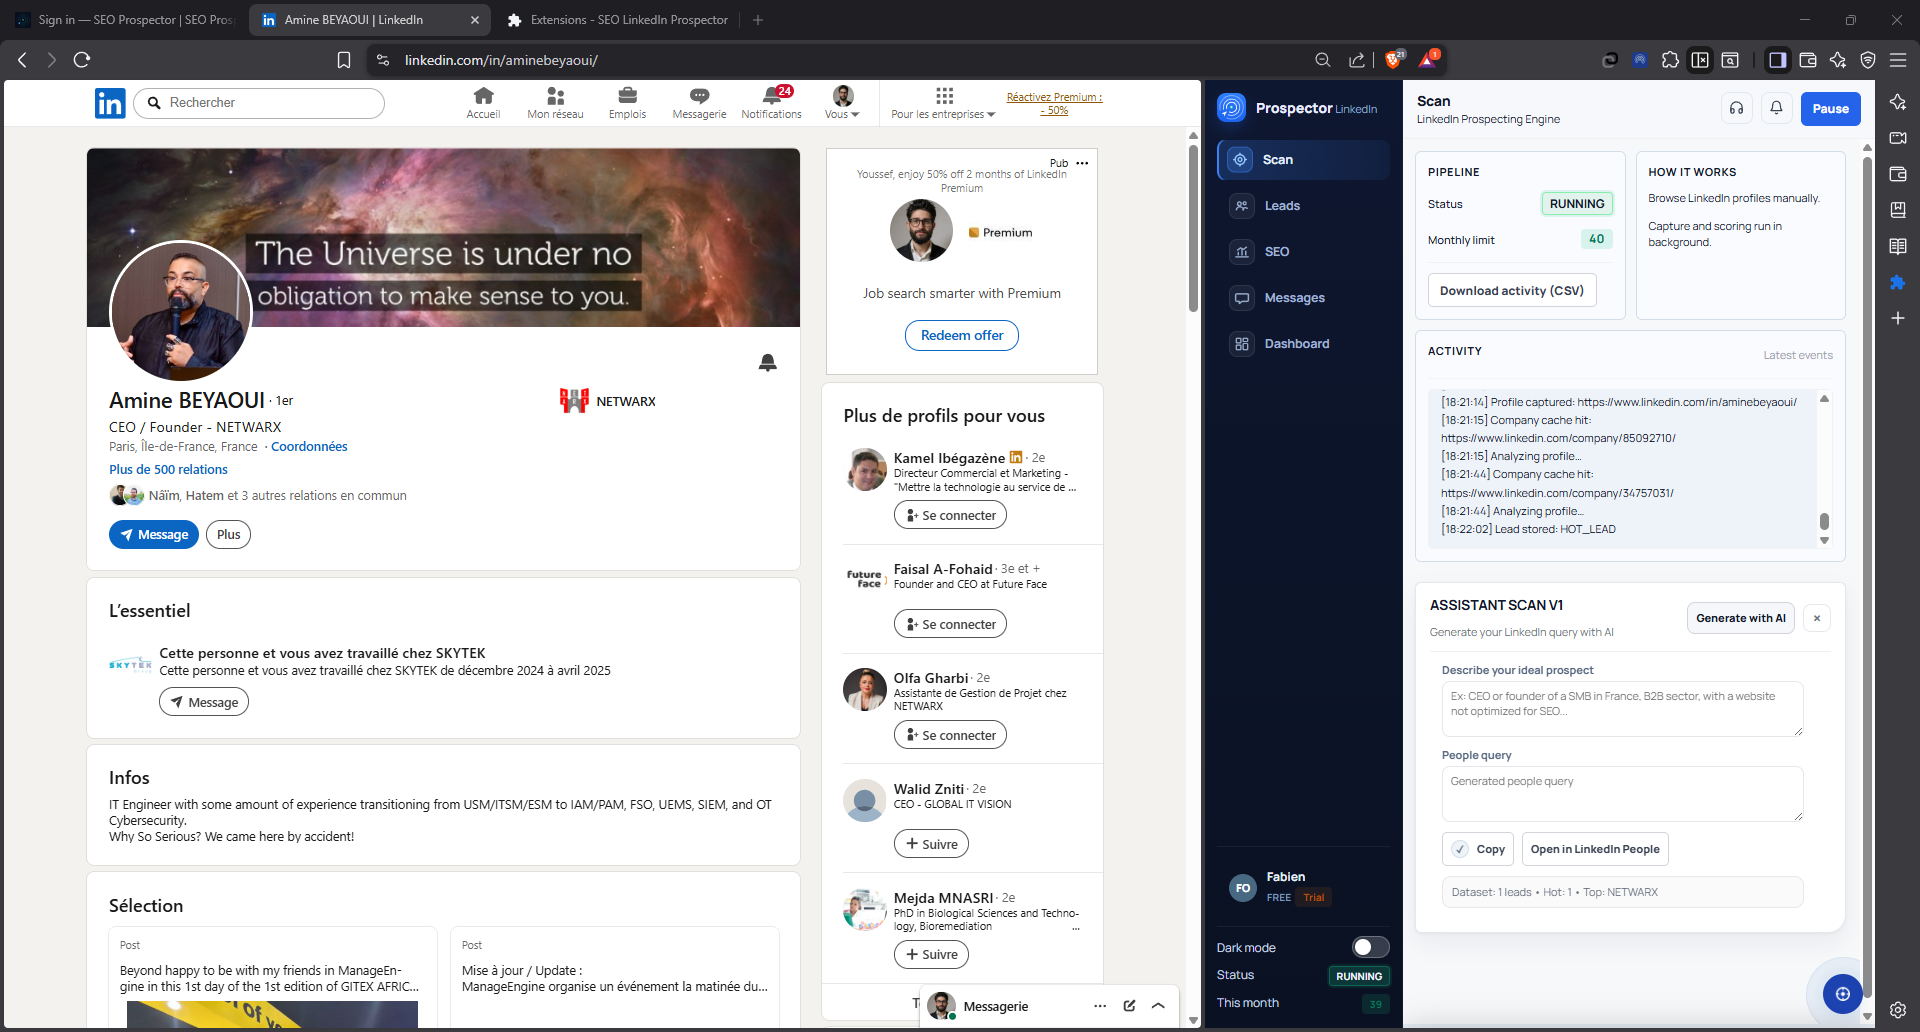Open LinkedIn Notifications
The width and height of the screenshot is (1920, 1032).
(x=771, y=102)
